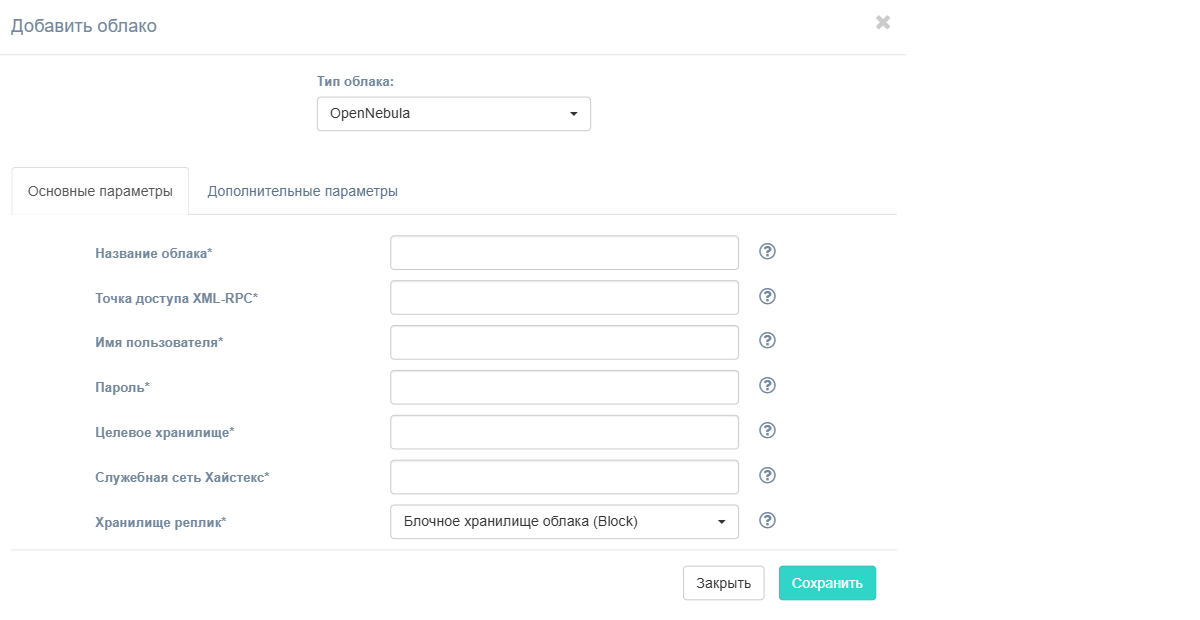Focus the Целевое хранилище input
The width and height of the screenshot is (1200, 620).
click(x=563, y=431)
